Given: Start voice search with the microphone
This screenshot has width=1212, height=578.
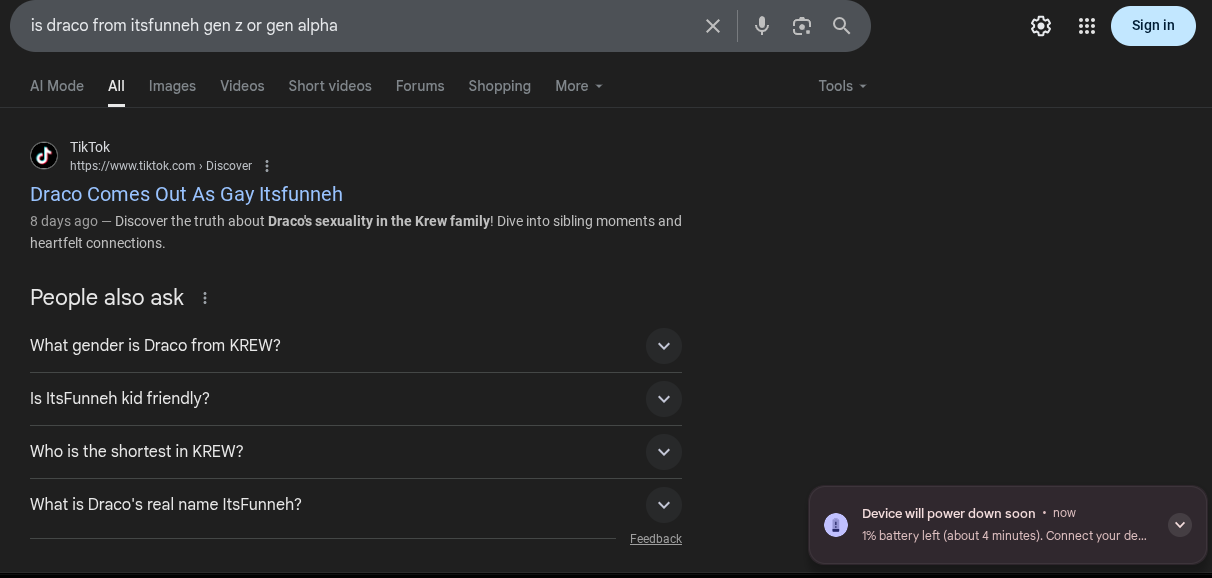Looking at the screenshot, I should coord(762,26).
